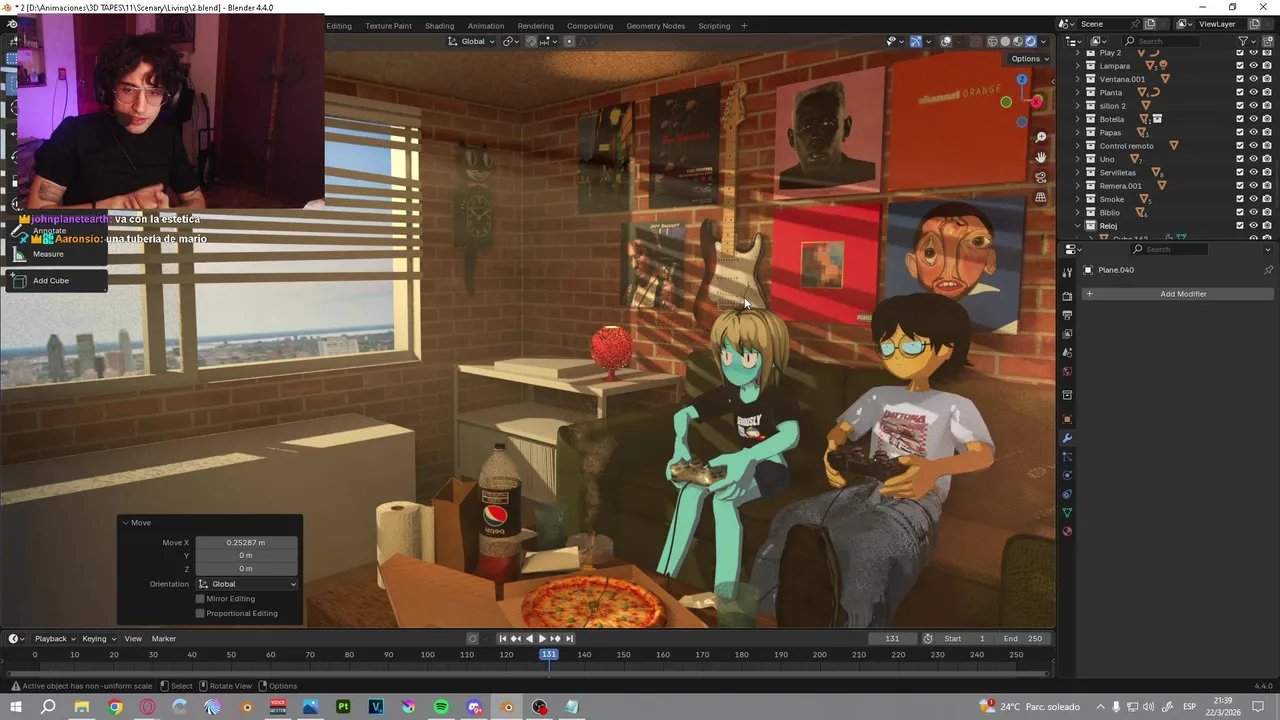
Task: Open viewport Options dropdown
Action: tap(1030, 59)
